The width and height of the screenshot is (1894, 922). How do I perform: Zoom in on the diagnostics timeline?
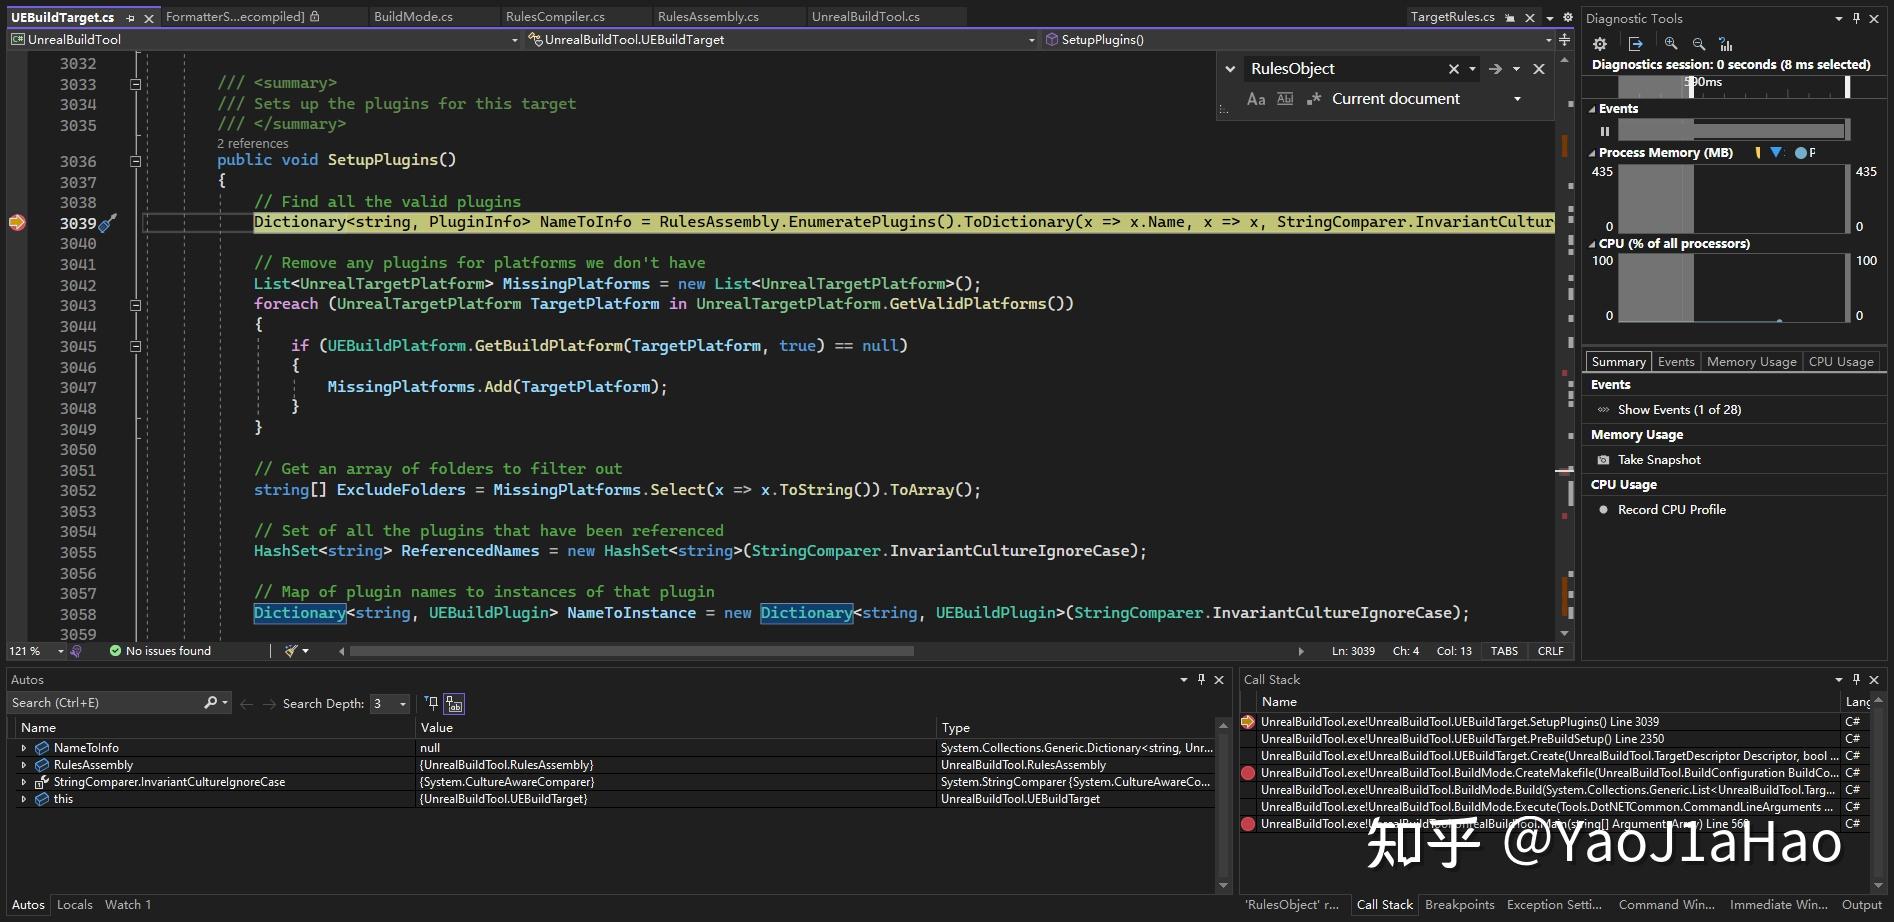pos(1670,44)
